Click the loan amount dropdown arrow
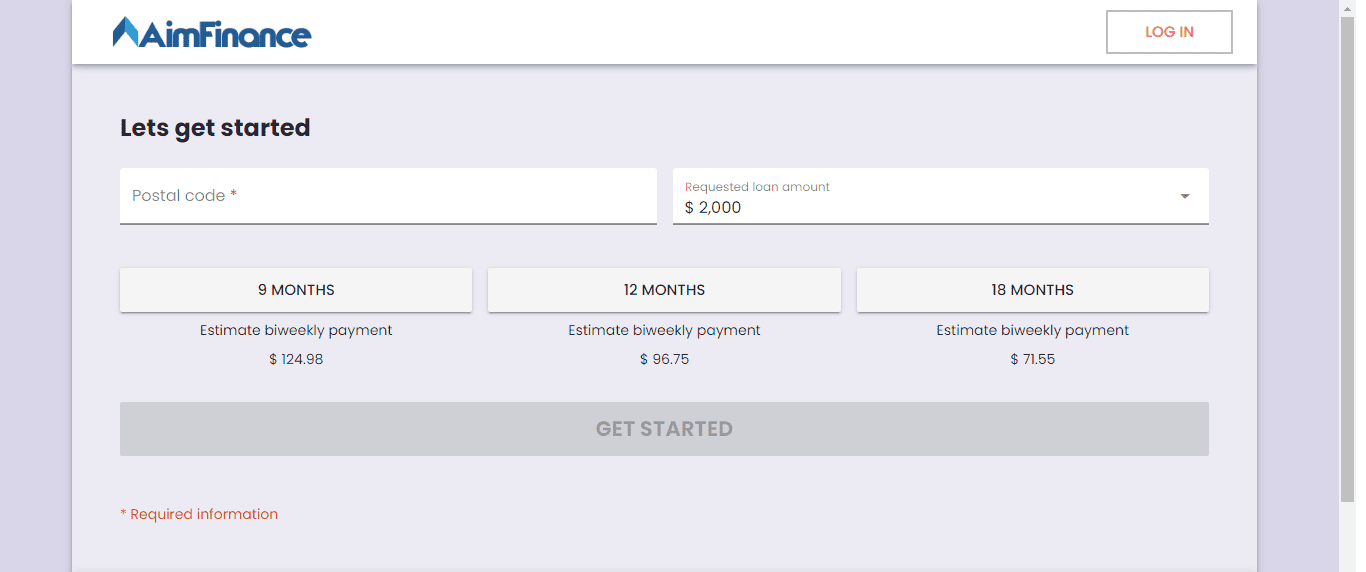Screen dimensions: 1366x572 [x=1185, y=196]
